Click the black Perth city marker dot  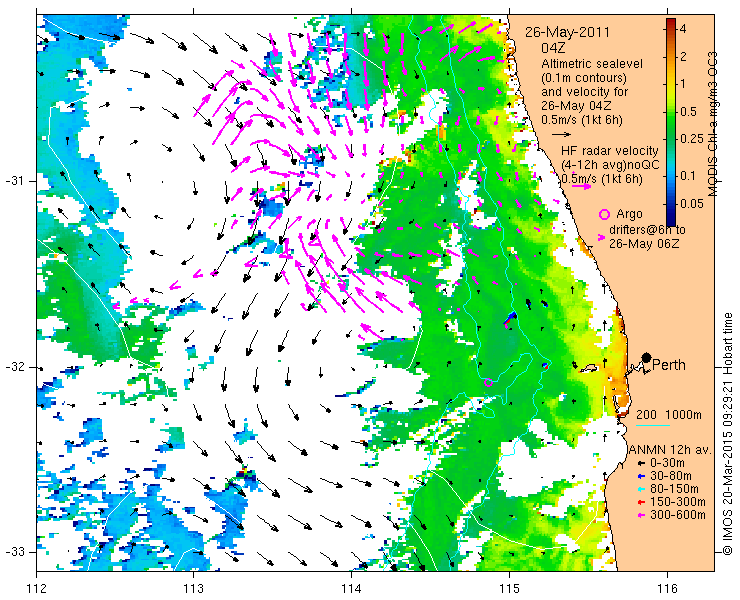(x=647, y=357)
